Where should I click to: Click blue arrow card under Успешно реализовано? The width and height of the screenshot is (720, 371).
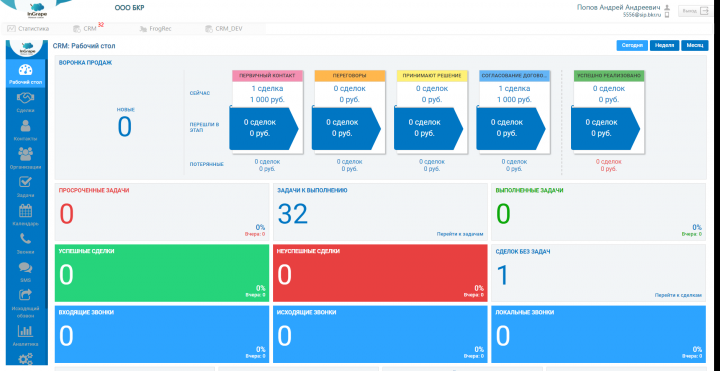606,129
